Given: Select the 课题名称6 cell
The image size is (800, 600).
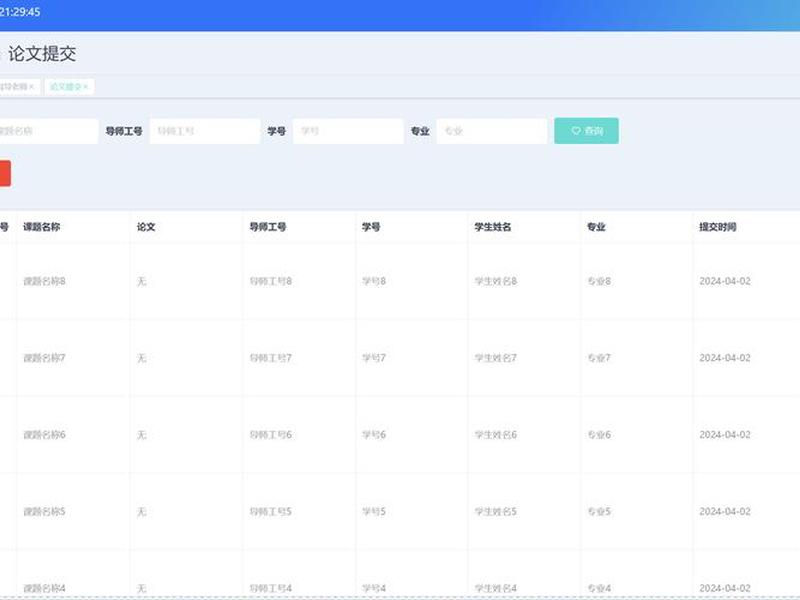Looking at the screenshot, I should 44,435.
